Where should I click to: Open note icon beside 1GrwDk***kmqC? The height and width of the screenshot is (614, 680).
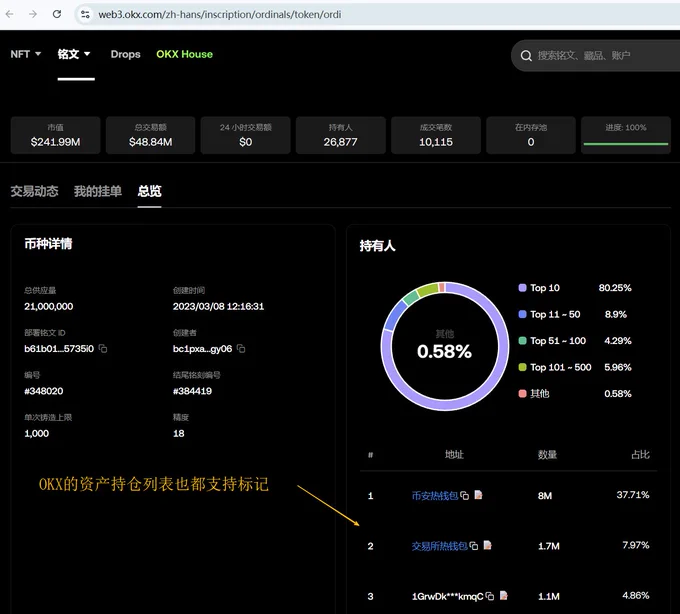click(x=503, y=595)
